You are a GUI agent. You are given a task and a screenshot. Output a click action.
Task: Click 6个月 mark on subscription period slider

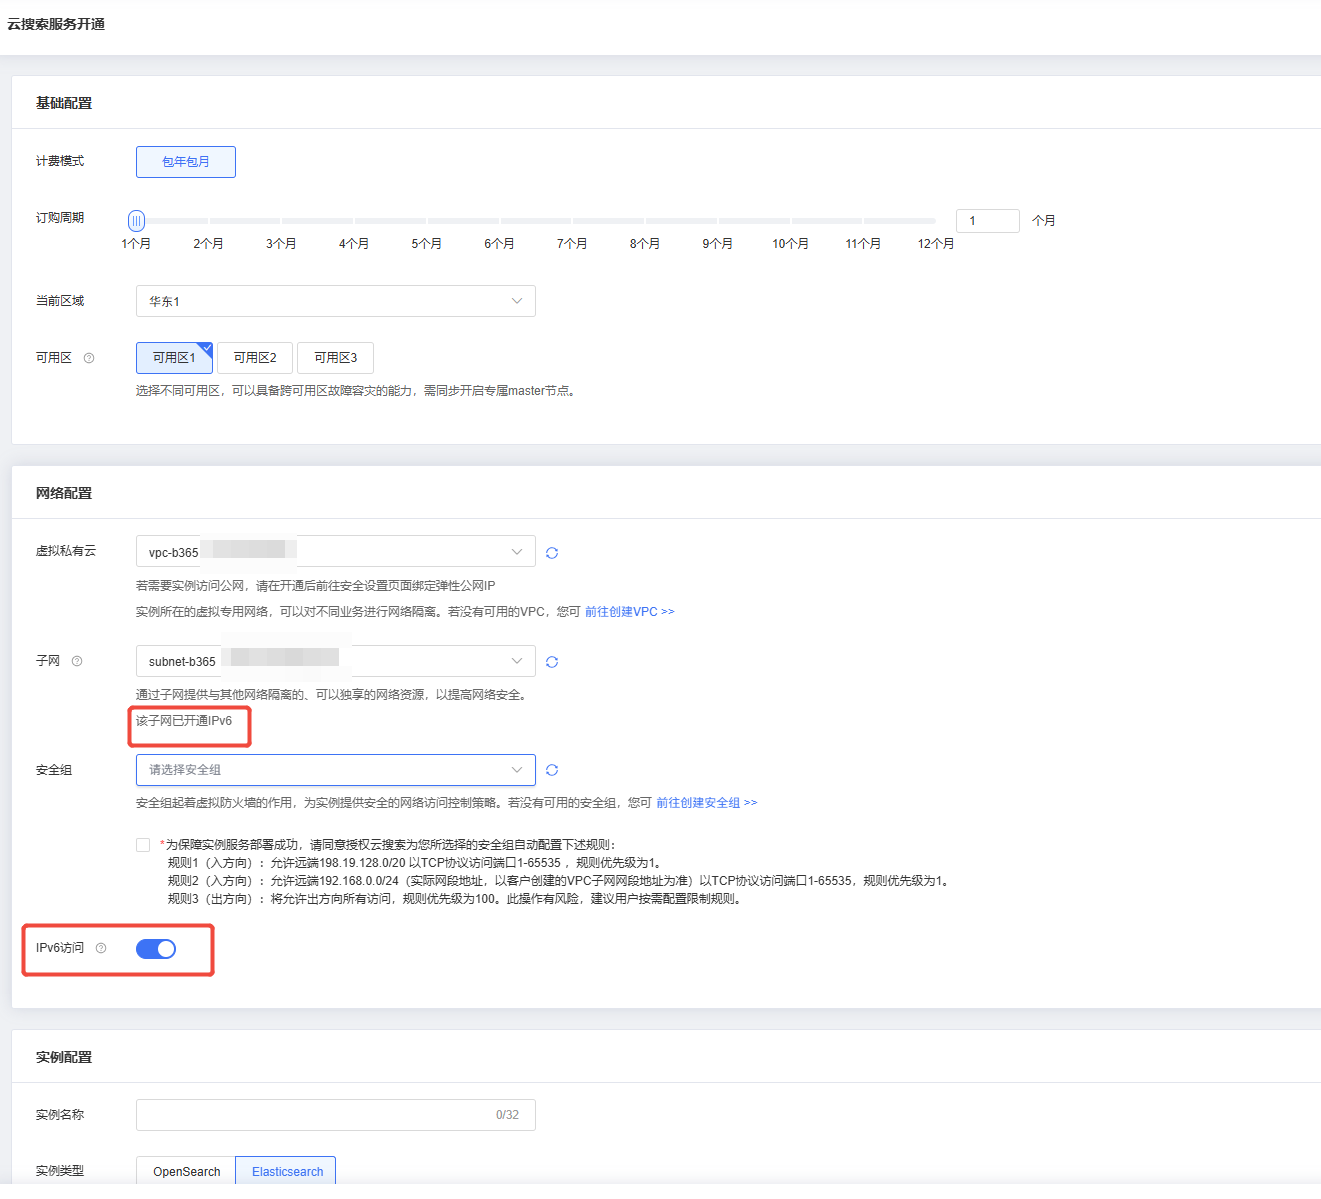(x=500, y=221)
